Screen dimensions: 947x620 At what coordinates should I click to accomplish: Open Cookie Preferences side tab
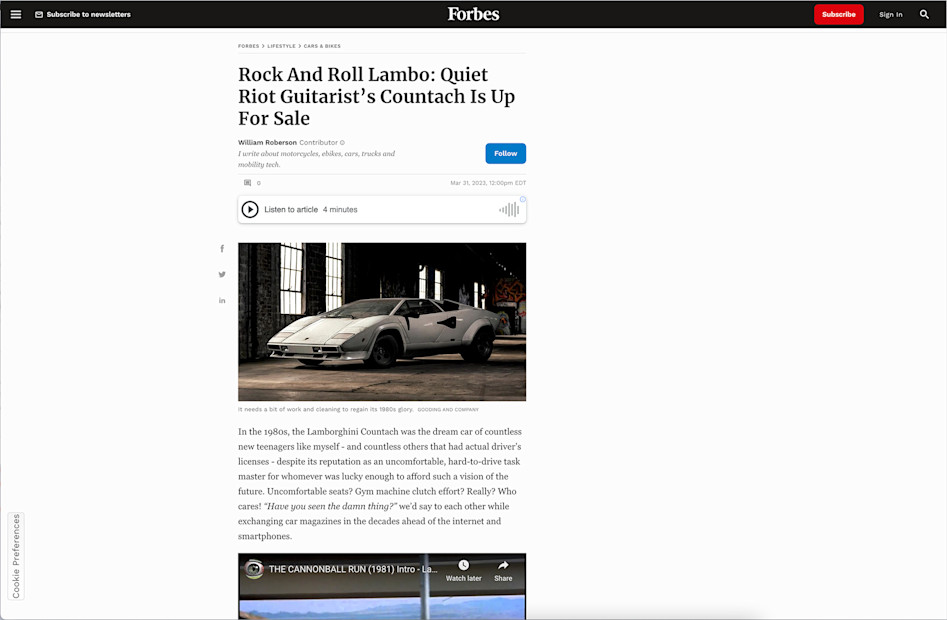tap(16, 556)
